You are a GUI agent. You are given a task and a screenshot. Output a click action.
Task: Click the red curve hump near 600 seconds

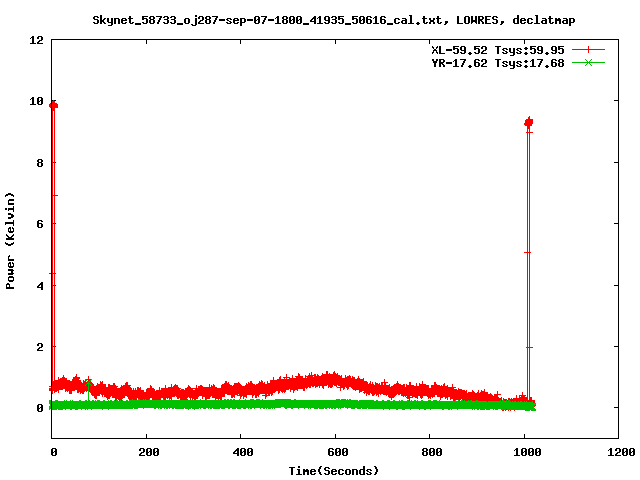click(331, 380)
